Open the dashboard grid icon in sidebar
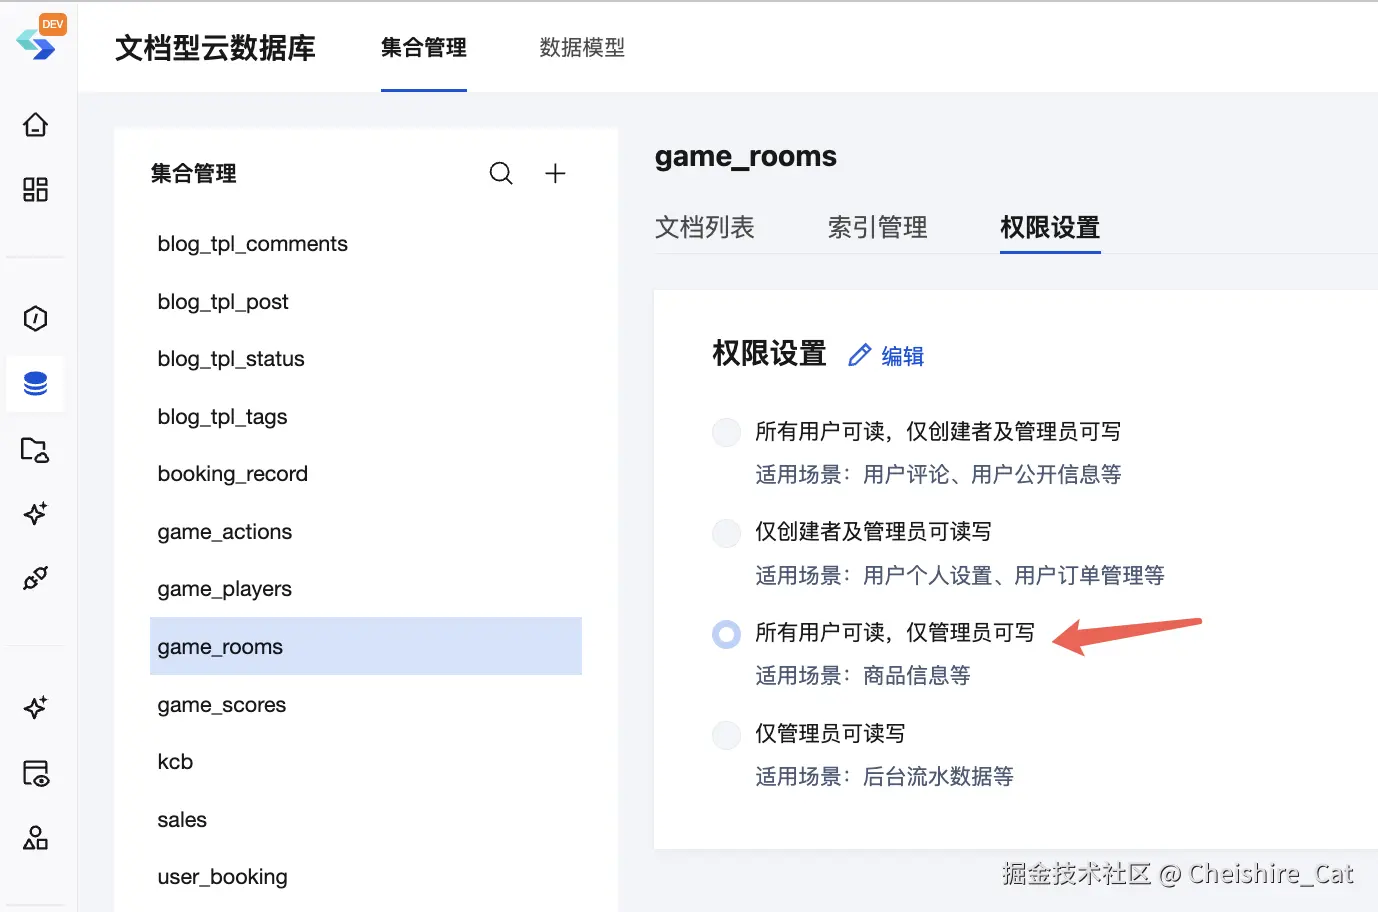This screenshot has height=912, width=1378. tap(36, 190)
